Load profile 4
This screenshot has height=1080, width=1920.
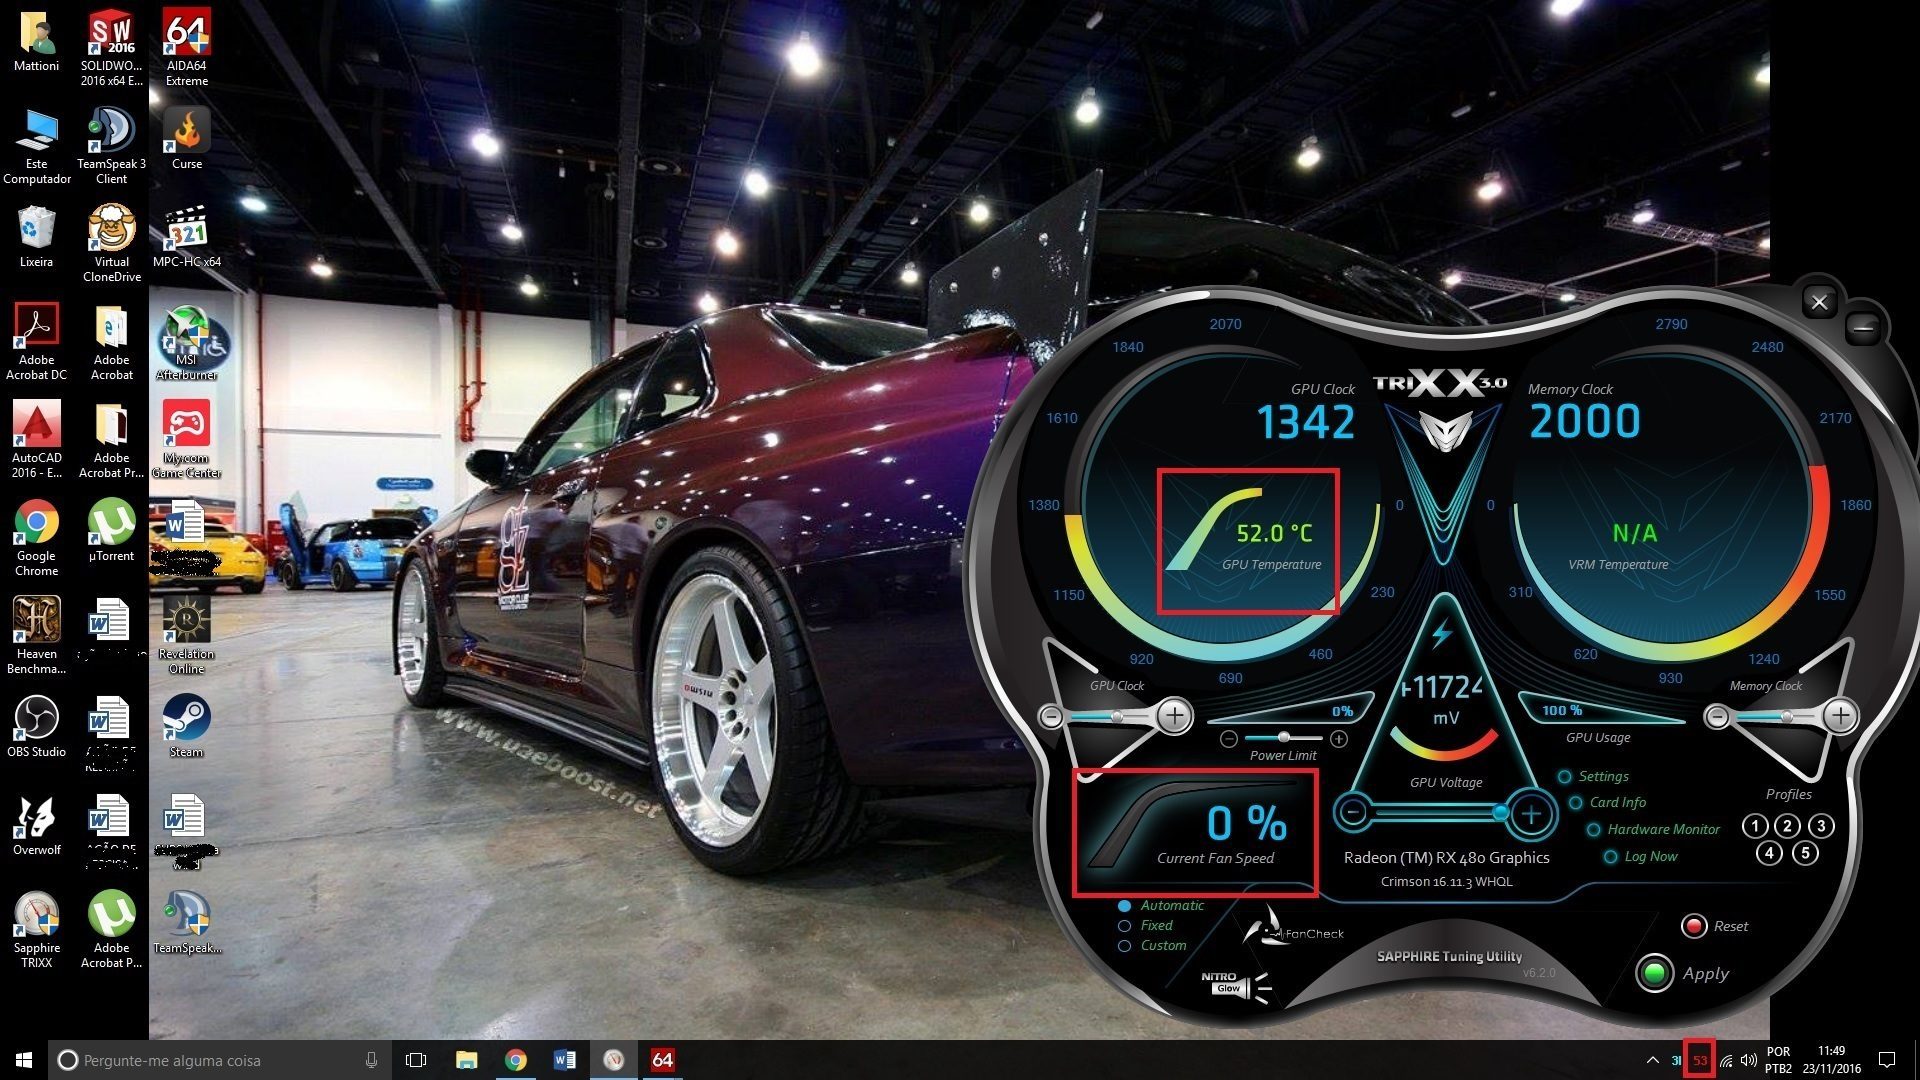tap(1770, 853)
